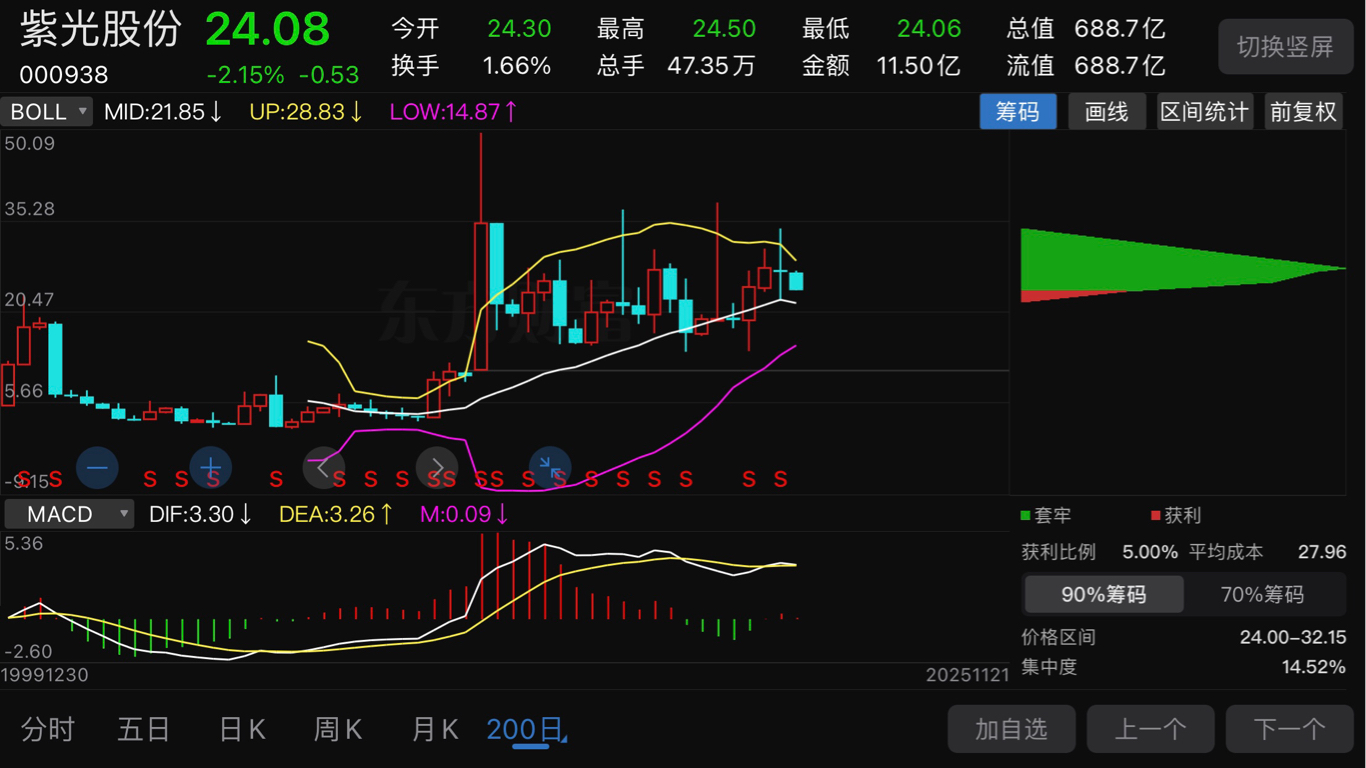Viewport: 1366px width, 768px height.
Task: Click the BOLL MID:21.85 reading
Action: tap(164, 111)
